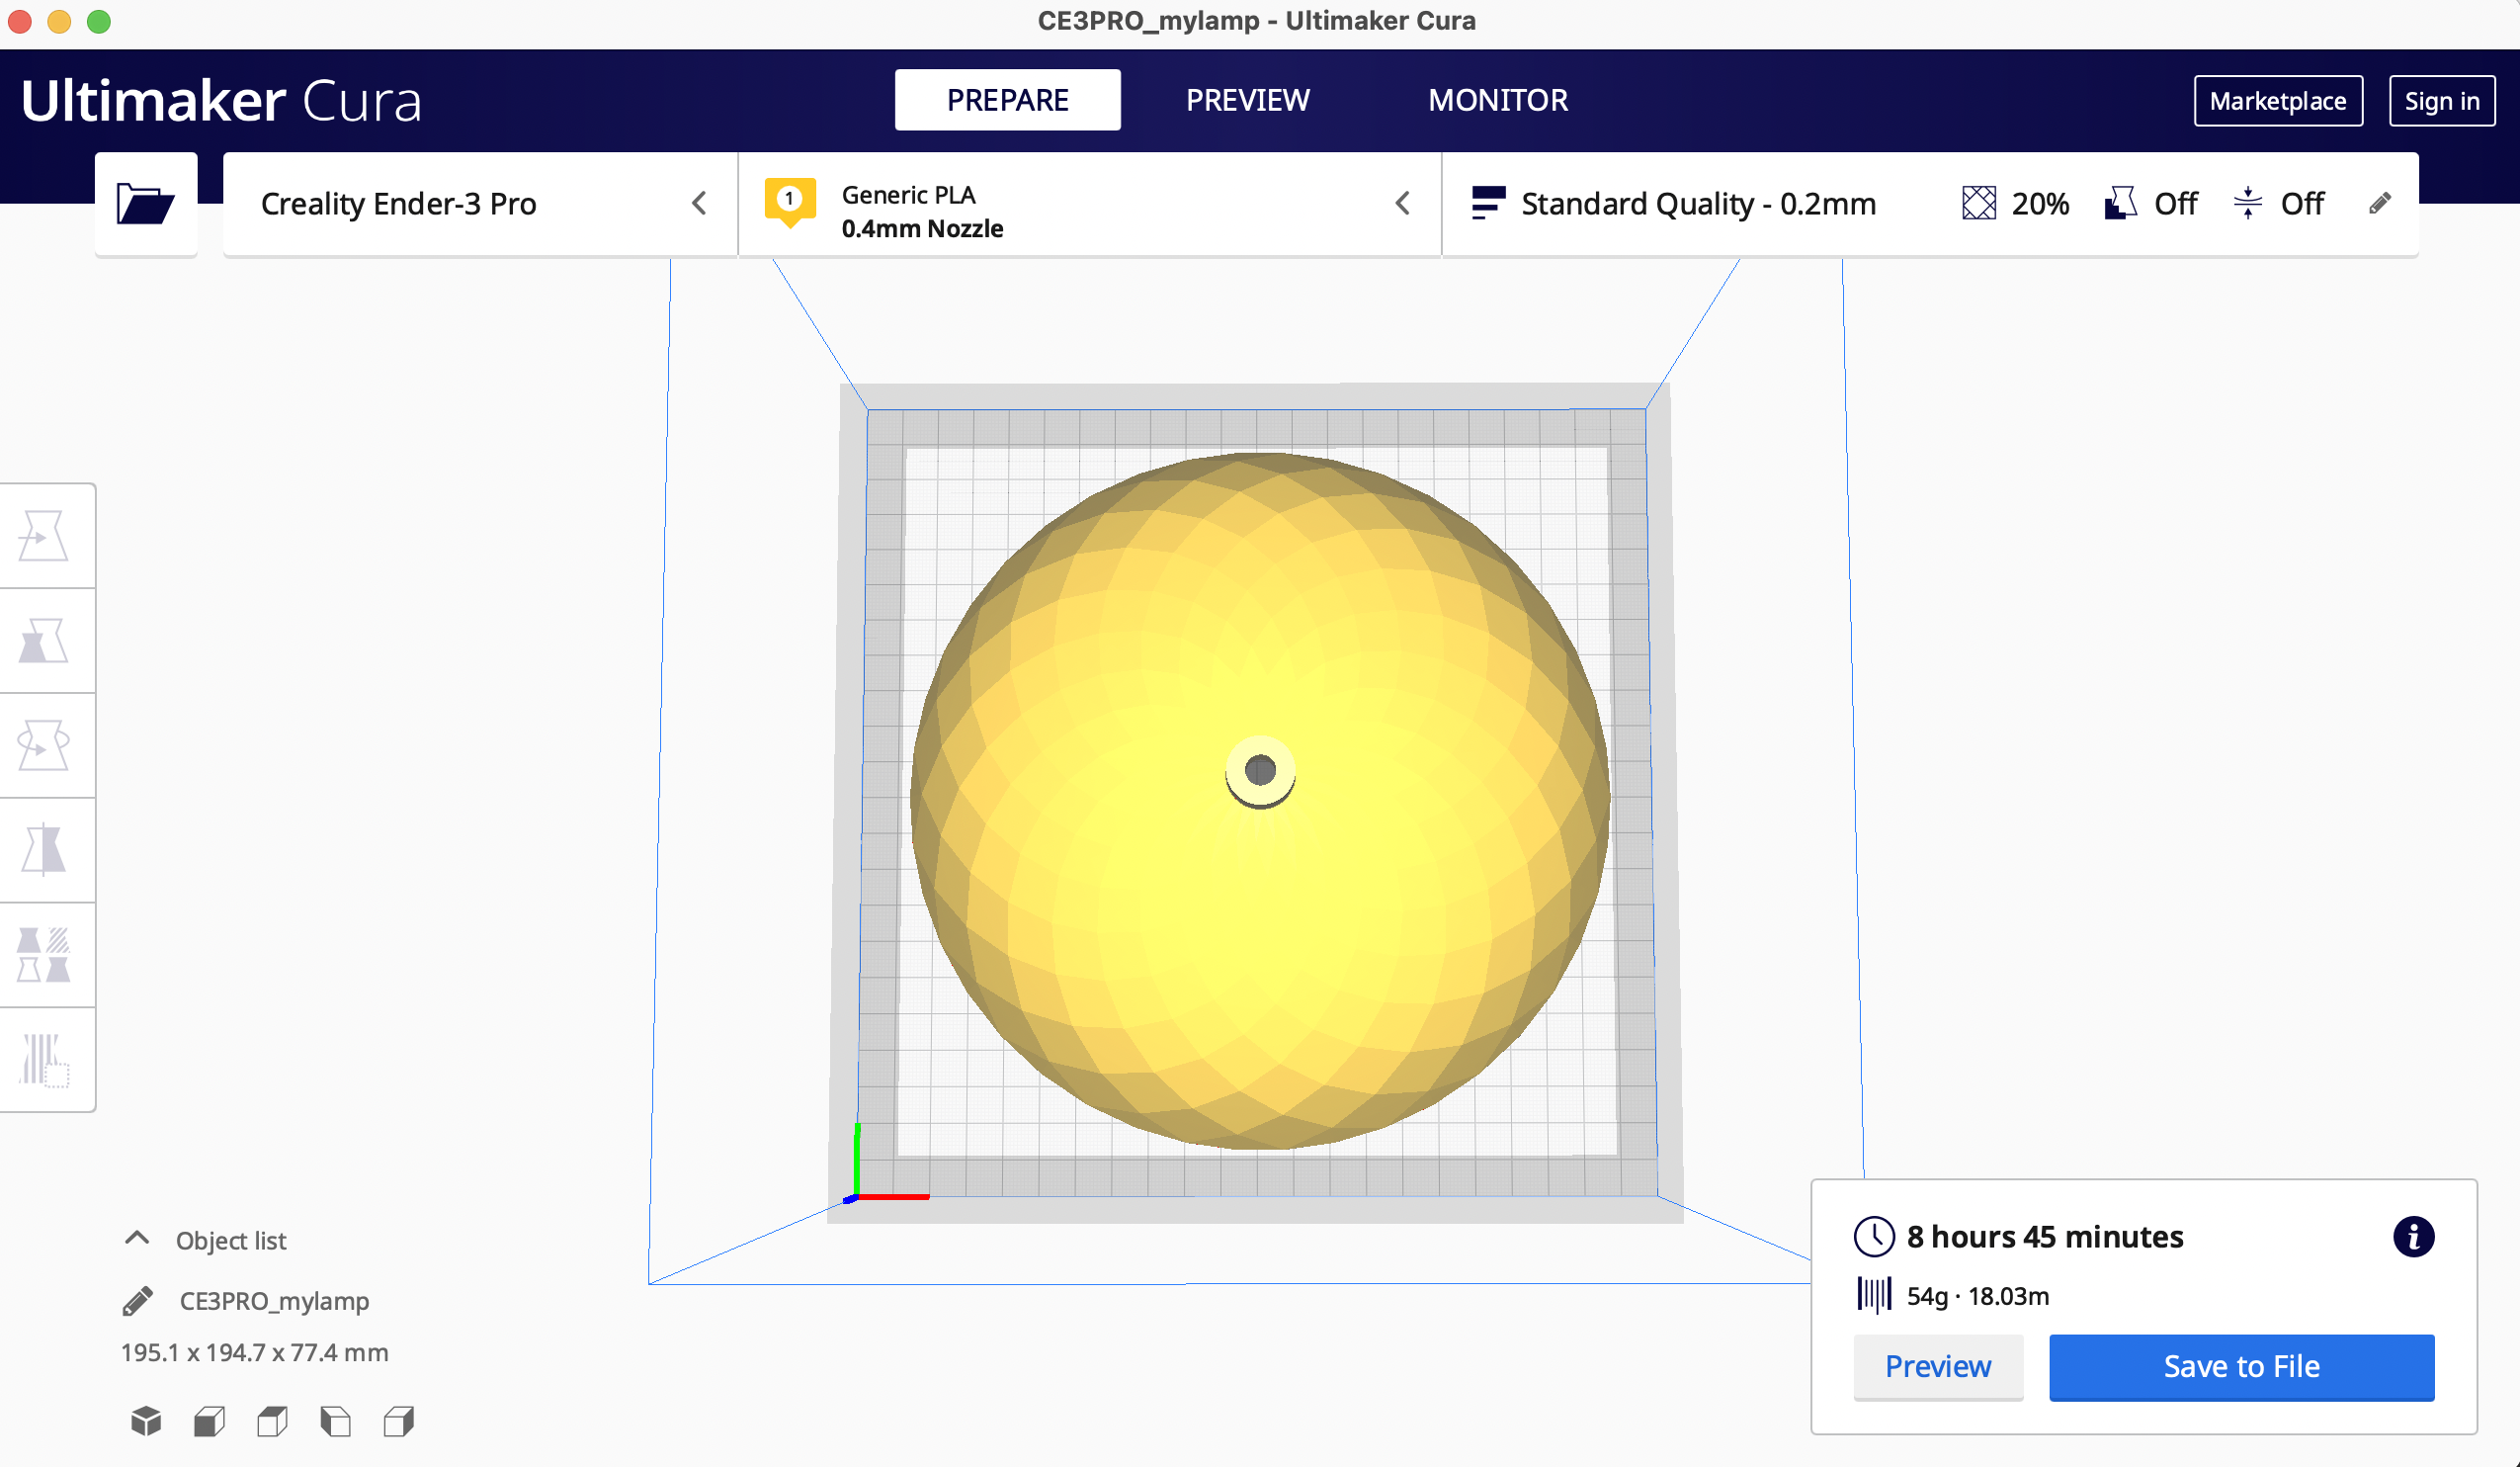The width and height of the screenshot is (2520, 1467).
Task: Show print info with the i icon
Action: point(2412,1237)
